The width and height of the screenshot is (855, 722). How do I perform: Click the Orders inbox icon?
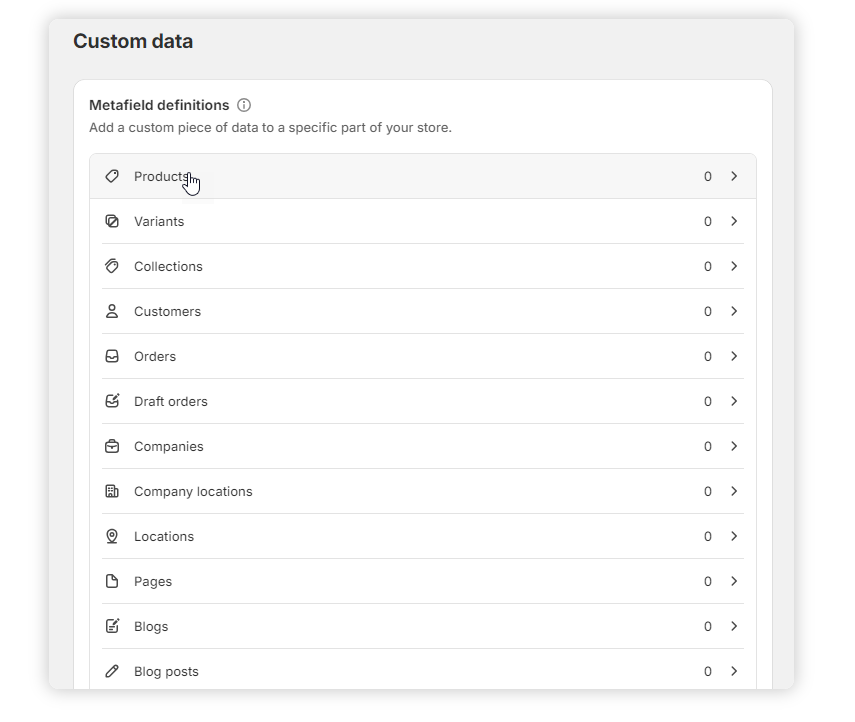click(x=112, y=356)
